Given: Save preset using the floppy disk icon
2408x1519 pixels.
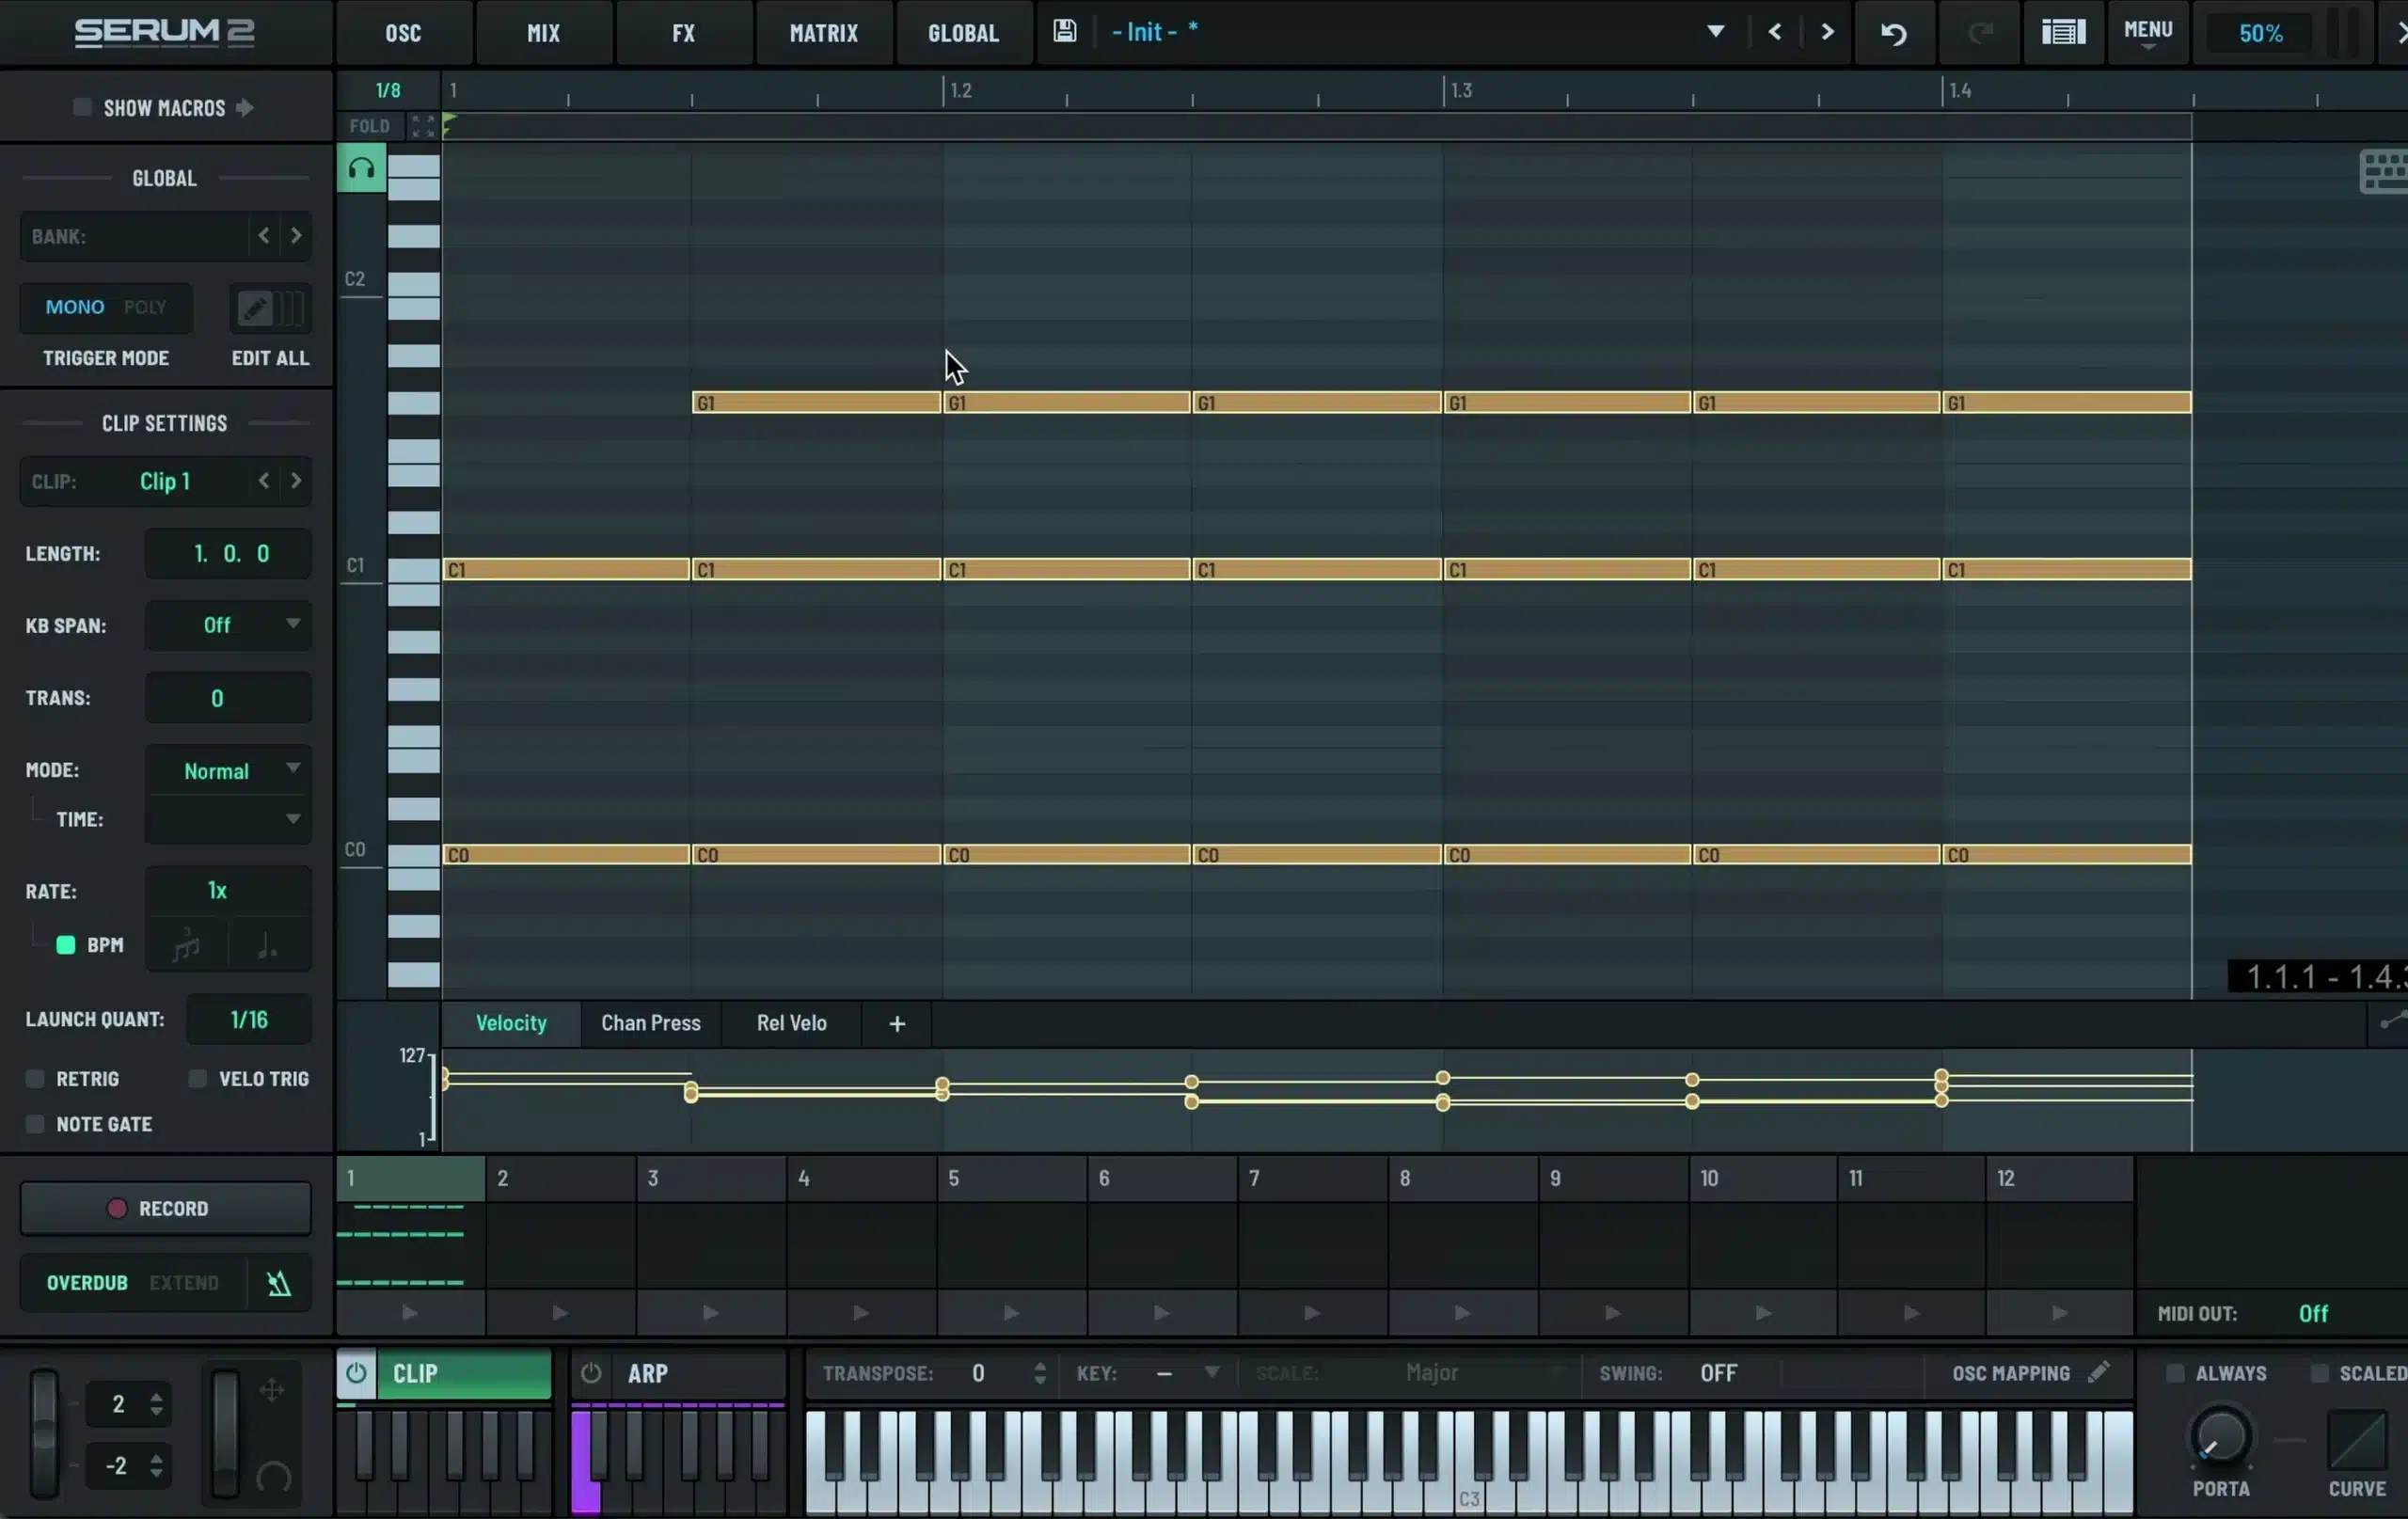Looking at the screenshot, I should tap(1064, 31).
